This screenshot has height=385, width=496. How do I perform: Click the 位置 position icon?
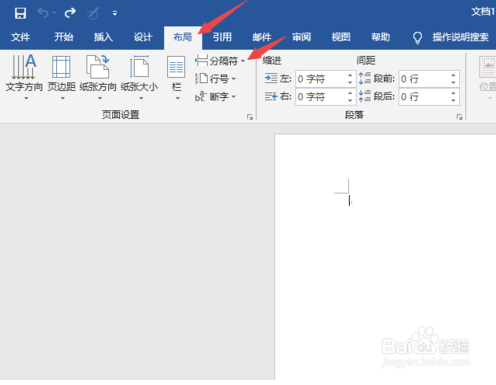coord(488,67)
